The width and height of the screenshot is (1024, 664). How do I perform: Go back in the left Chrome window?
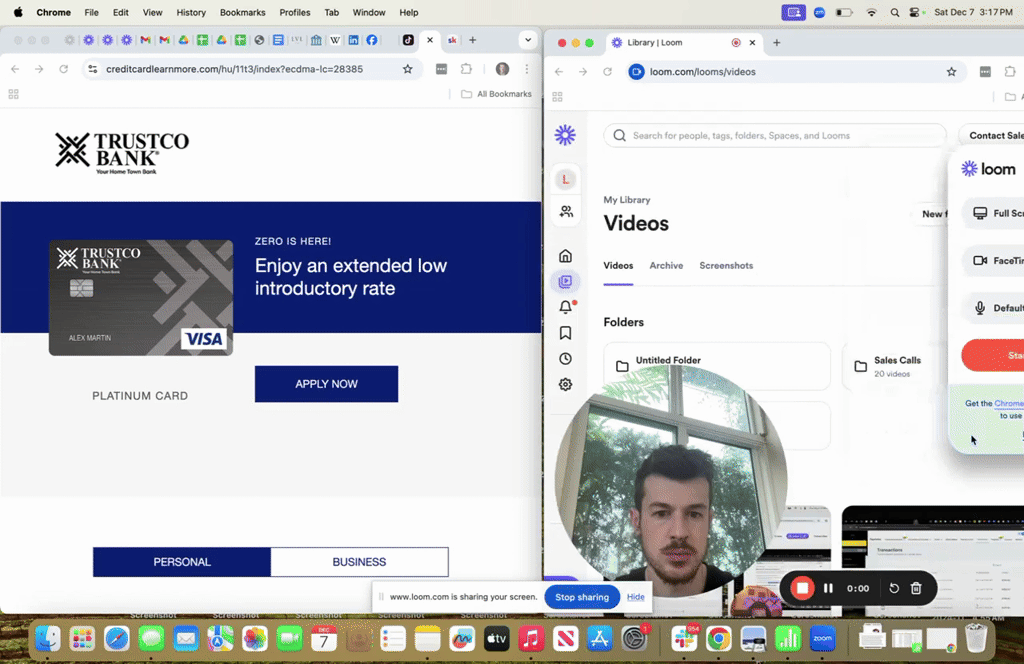[15, 69]
